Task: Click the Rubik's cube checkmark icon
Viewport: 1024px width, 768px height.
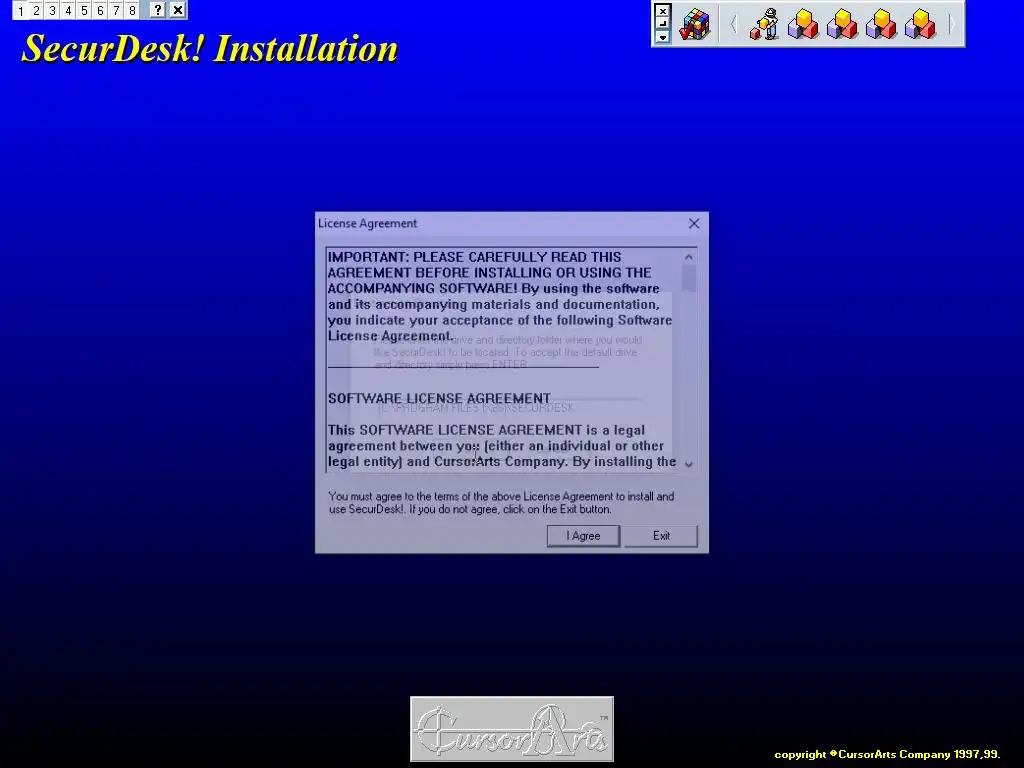Action: tap(694, 24)
